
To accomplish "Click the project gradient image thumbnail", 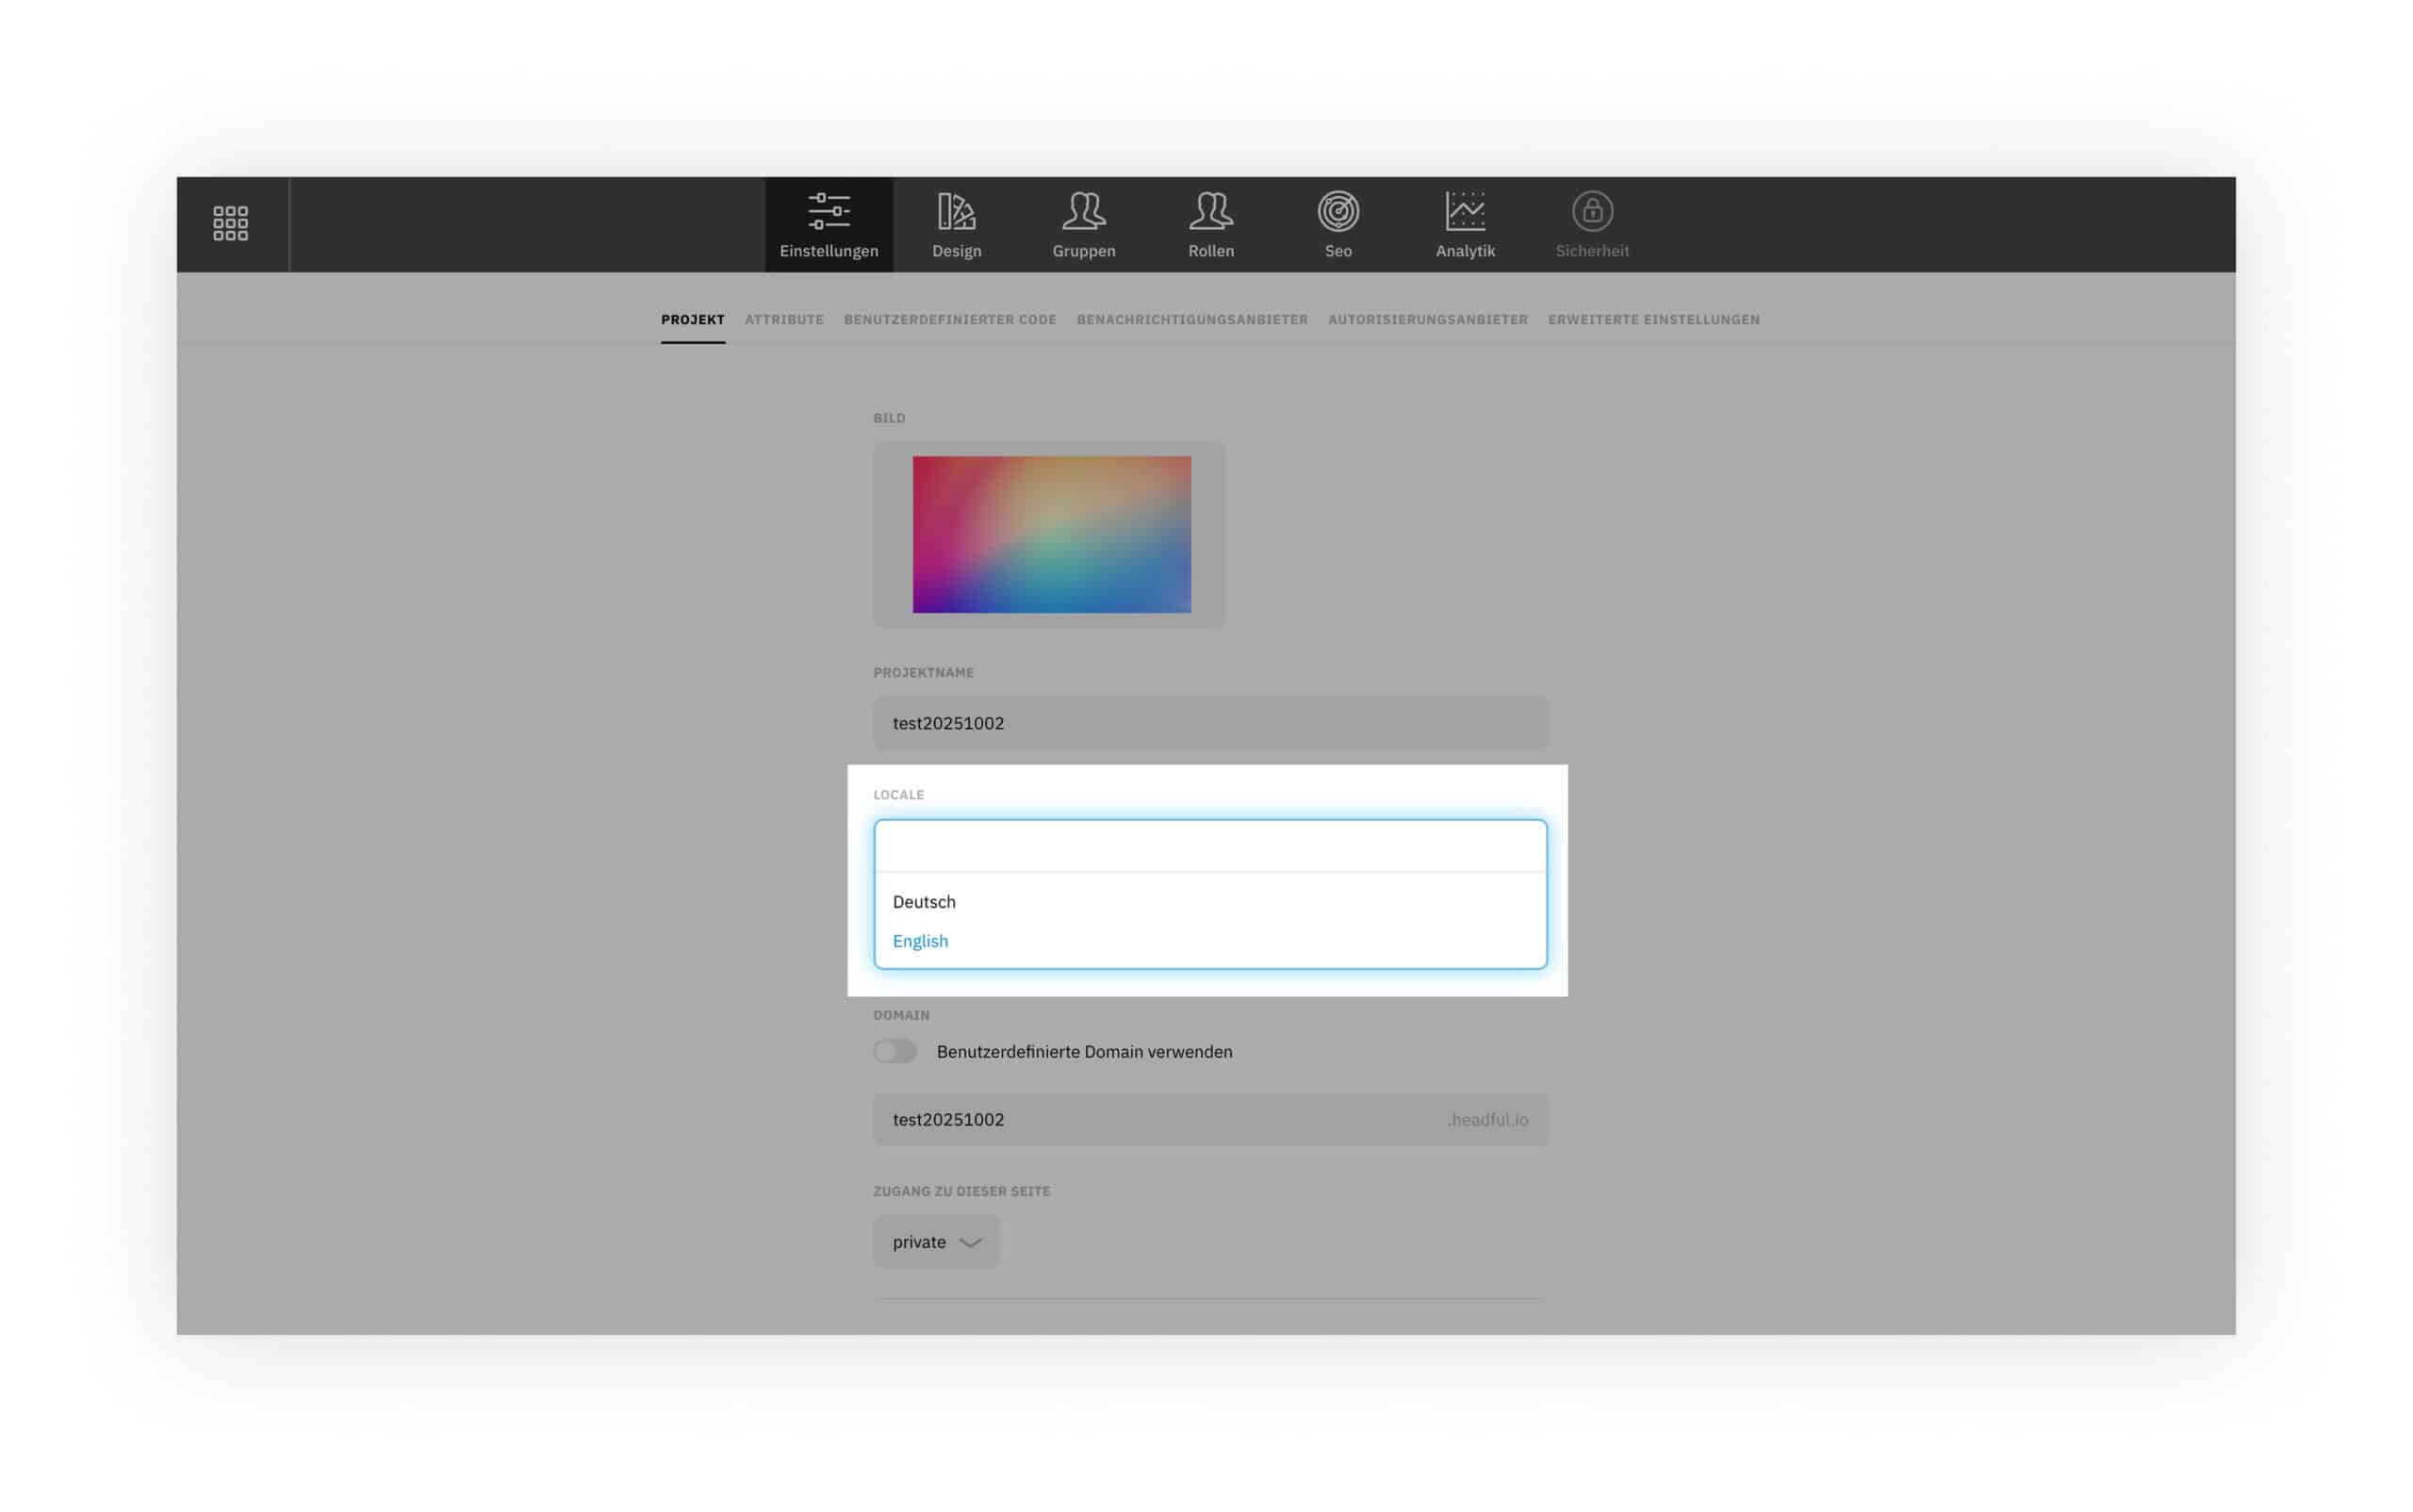I will [1050, 534].
